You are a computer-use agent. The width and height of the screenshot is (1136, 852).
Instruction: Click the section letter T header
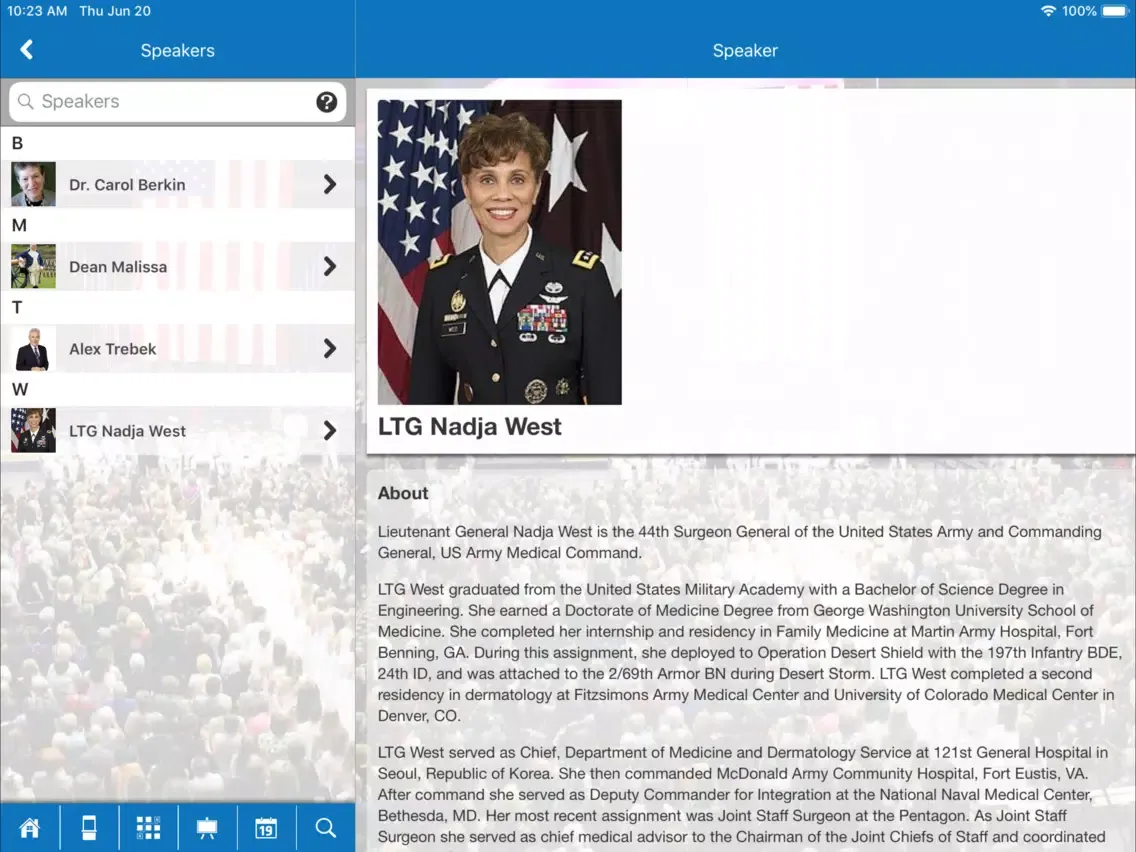(x=17, y=307)
